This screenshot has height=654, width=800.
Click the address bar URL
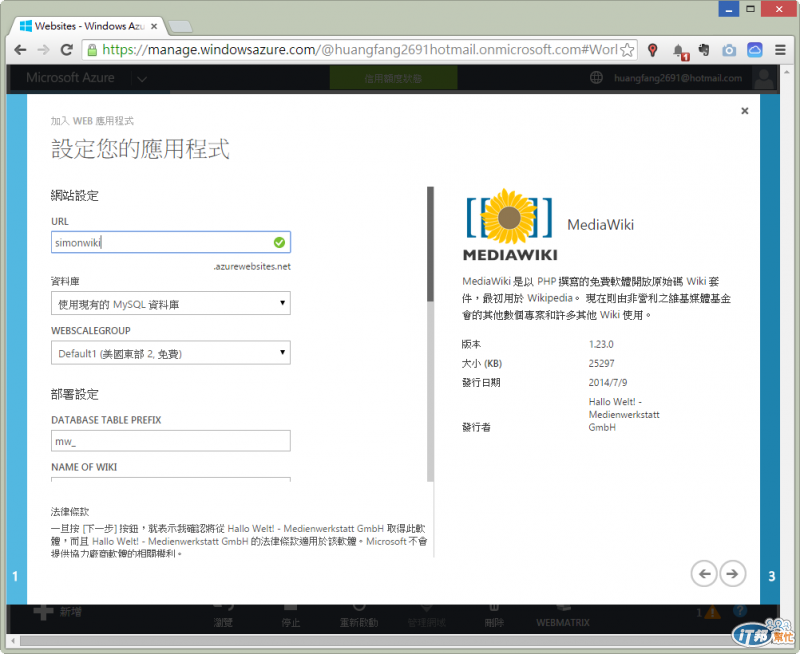pyautogui.click(x=359, y=50)
